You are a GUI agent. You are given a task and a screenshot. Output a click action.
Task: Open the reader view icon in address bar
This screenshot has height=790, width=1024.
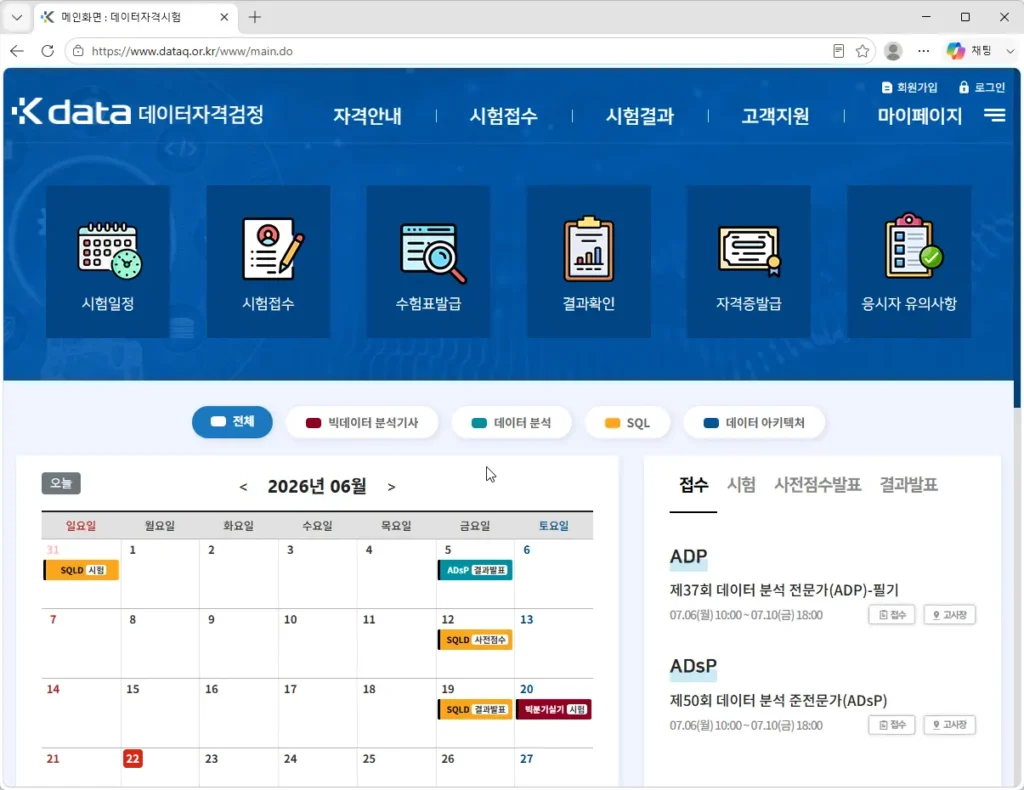click(839, 51)
